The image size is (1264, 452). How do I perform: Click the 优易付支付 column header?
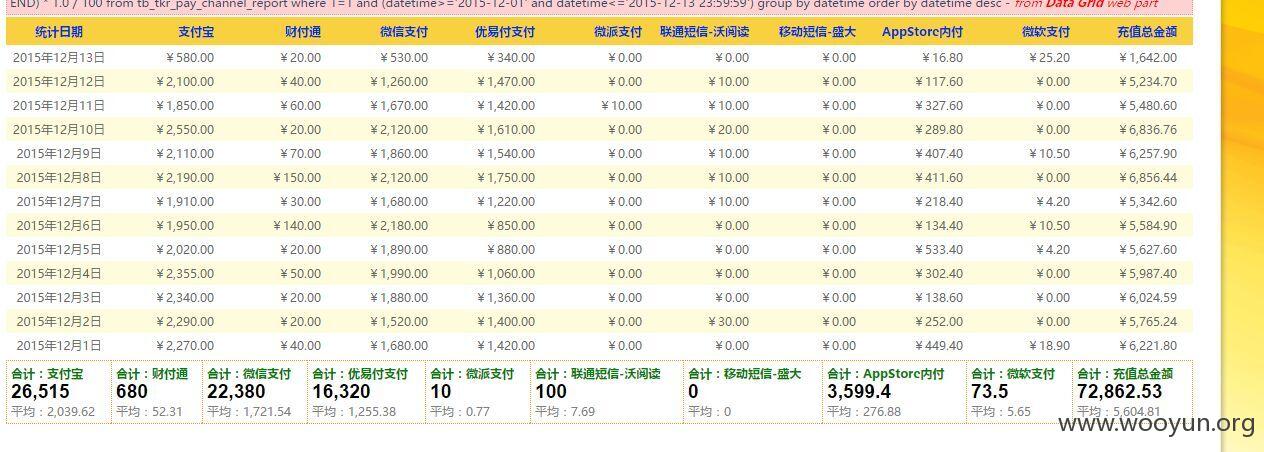coord(505,32)
